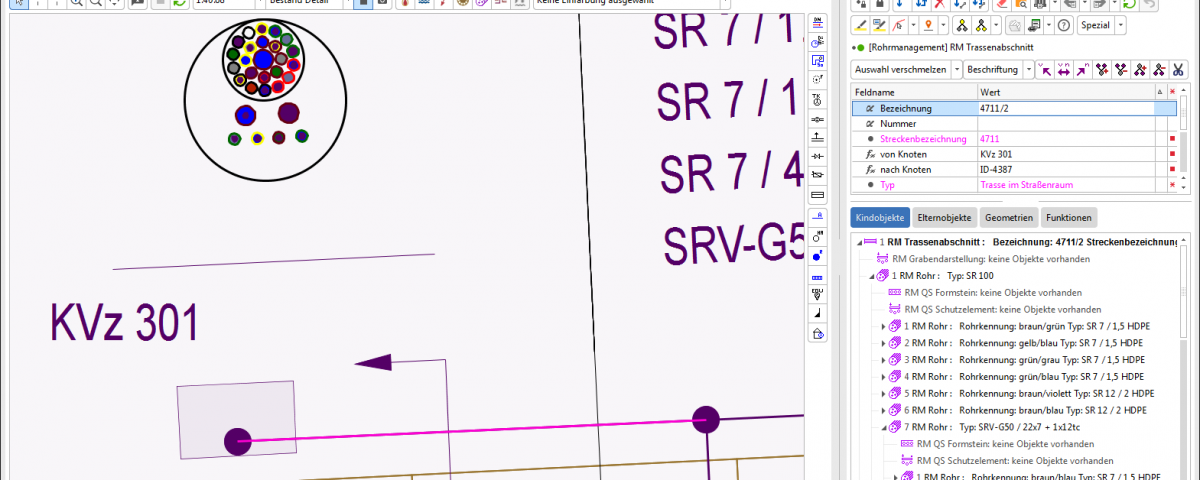Click the horizontal double-arrow n-n relation icon

click(x=1064, y=70)
